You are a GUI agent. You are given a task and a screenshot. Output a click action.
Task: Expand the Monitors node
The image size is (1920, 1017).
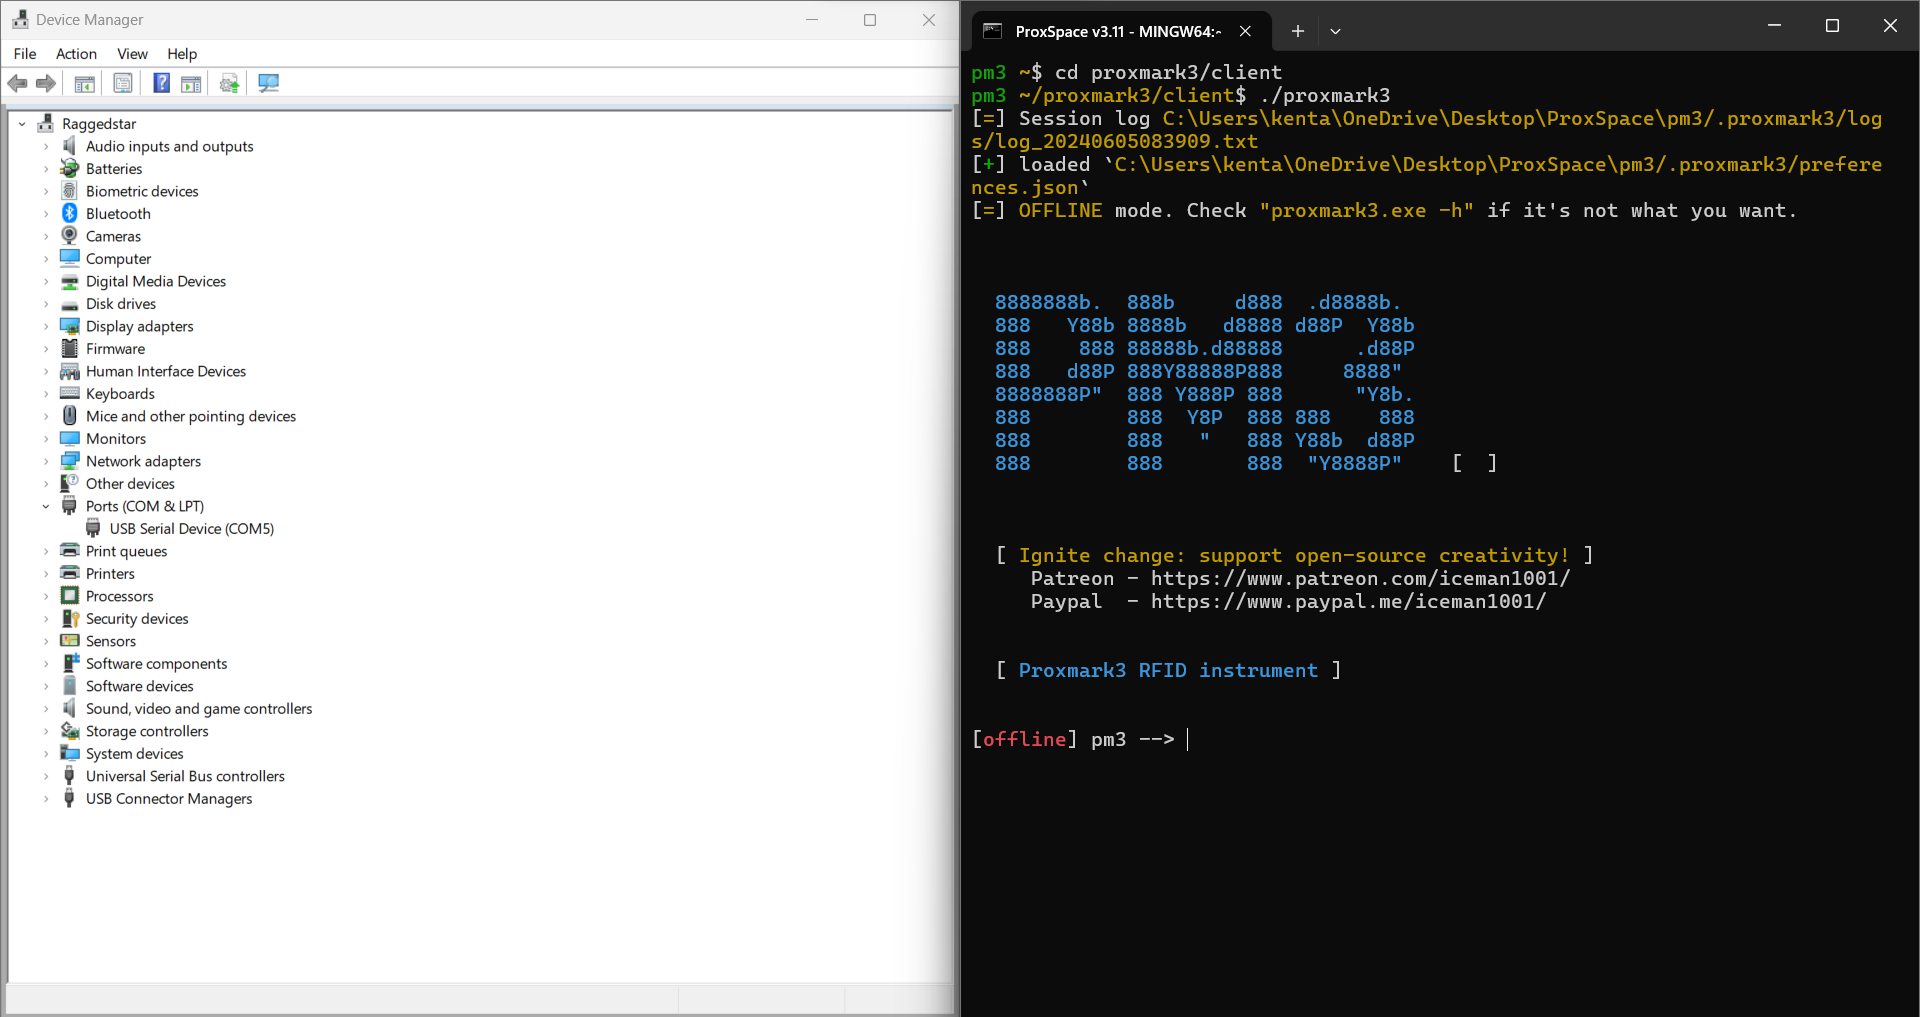[x=46, y=439]
